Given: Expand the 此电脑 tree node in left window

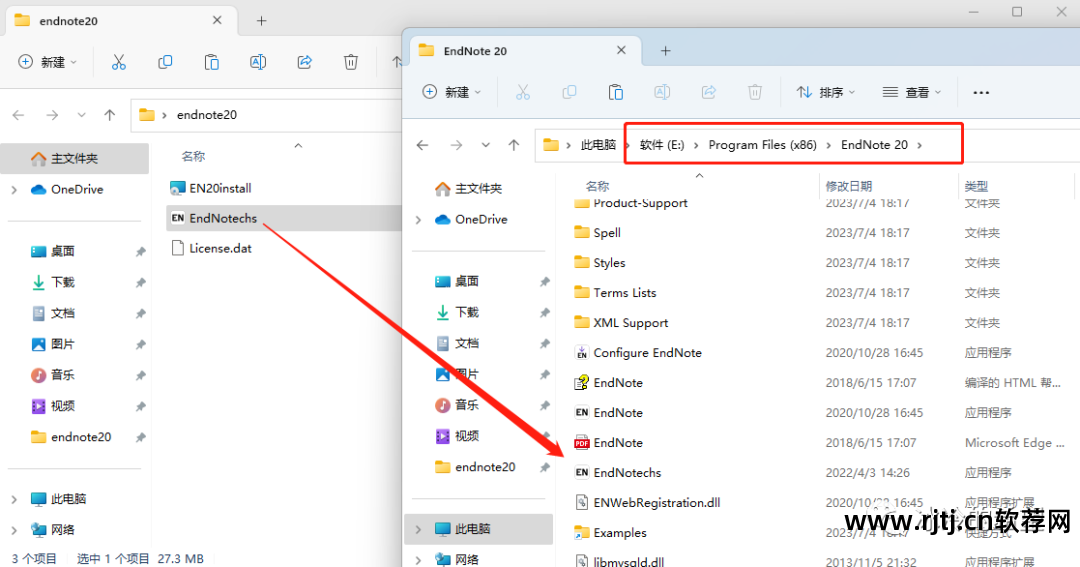Looking at the screenshot, I should pos(14,498).
